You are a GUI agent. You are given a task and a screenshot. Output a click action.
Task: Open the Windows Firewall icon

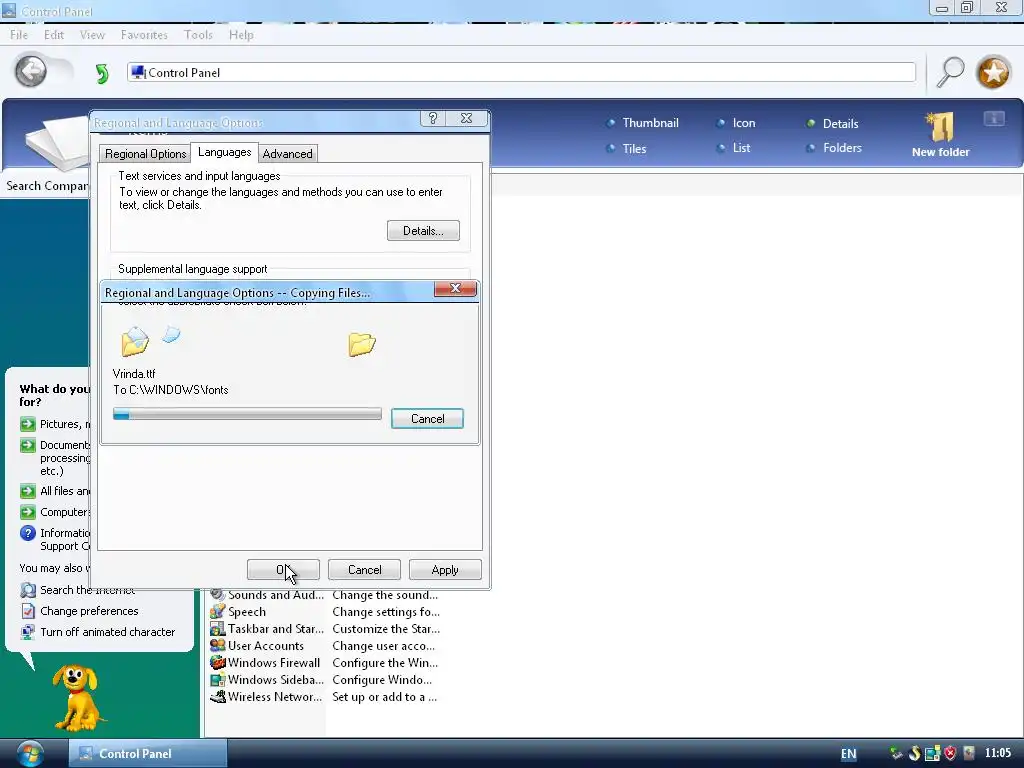pos(217,663)
